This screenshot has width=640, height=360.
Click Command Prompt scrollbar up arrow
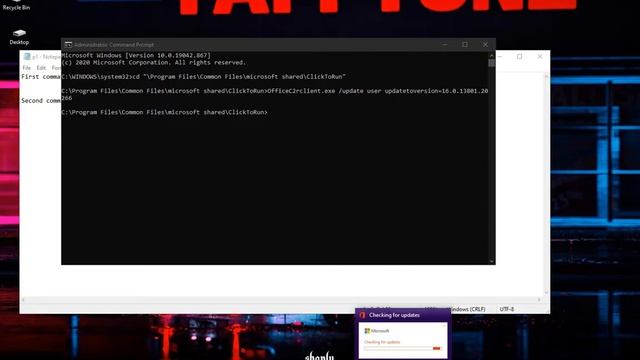click(x=491, y=55)
